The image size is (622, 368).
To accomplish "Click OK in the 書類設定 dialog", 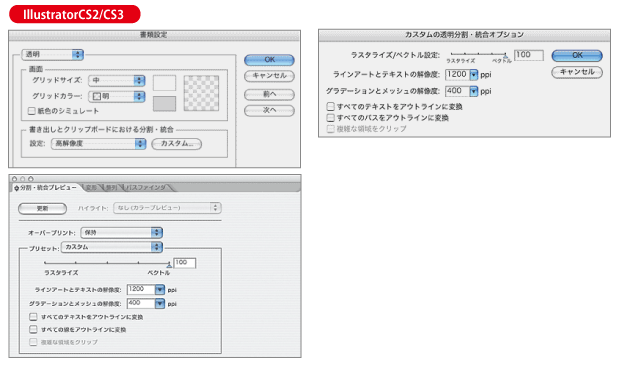I will (x=269, y=59).
